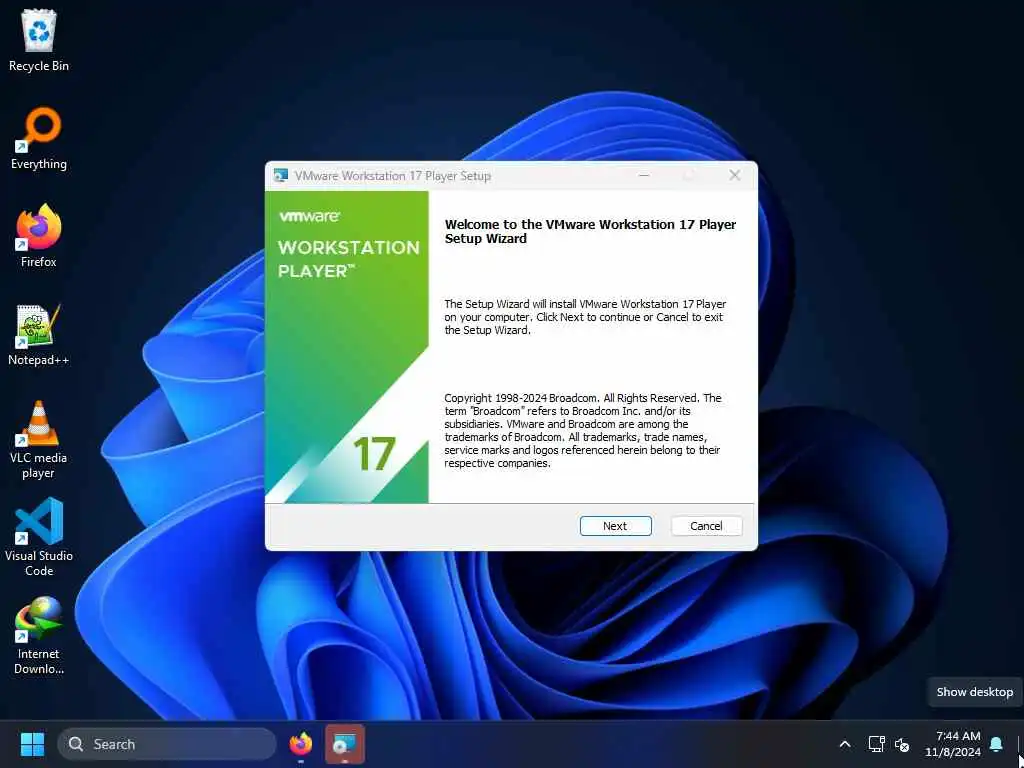Click the VMware installer taskbar icon
Screen dimensions: 1024x768
click(344, 744)
